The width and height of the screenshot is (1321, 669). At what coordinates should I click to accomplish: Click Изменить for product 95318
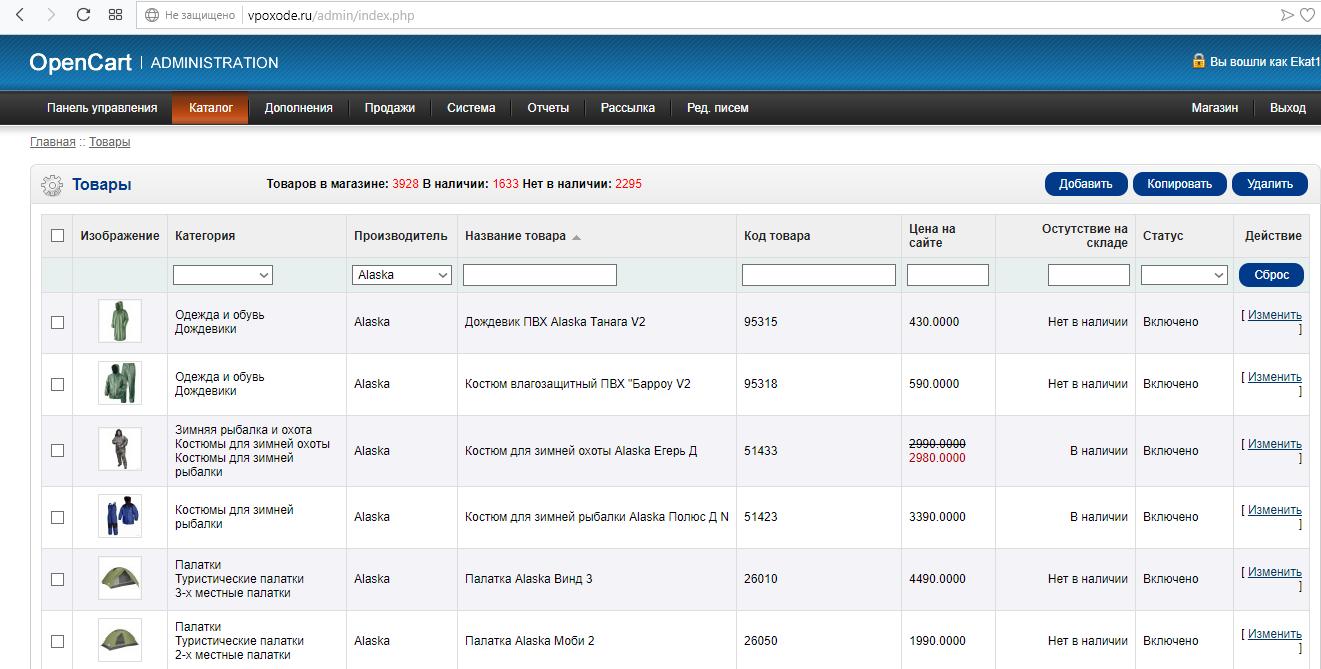coord(1275,377)
